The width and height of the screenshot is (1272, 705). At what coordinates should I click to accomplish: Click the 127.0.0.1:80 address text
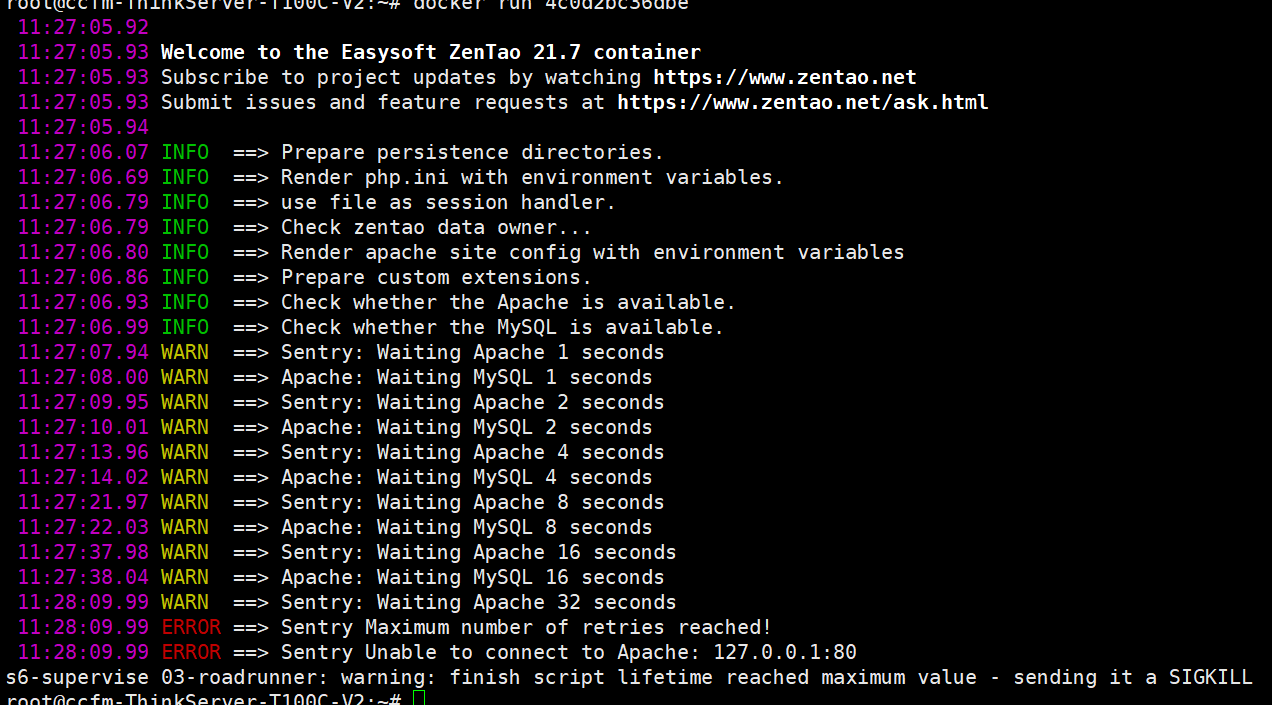click(x=784, y=652)
